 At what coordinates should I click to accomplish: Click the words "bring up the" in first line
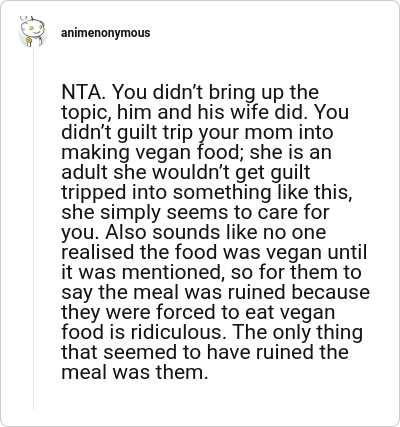(x=263, y=92)
